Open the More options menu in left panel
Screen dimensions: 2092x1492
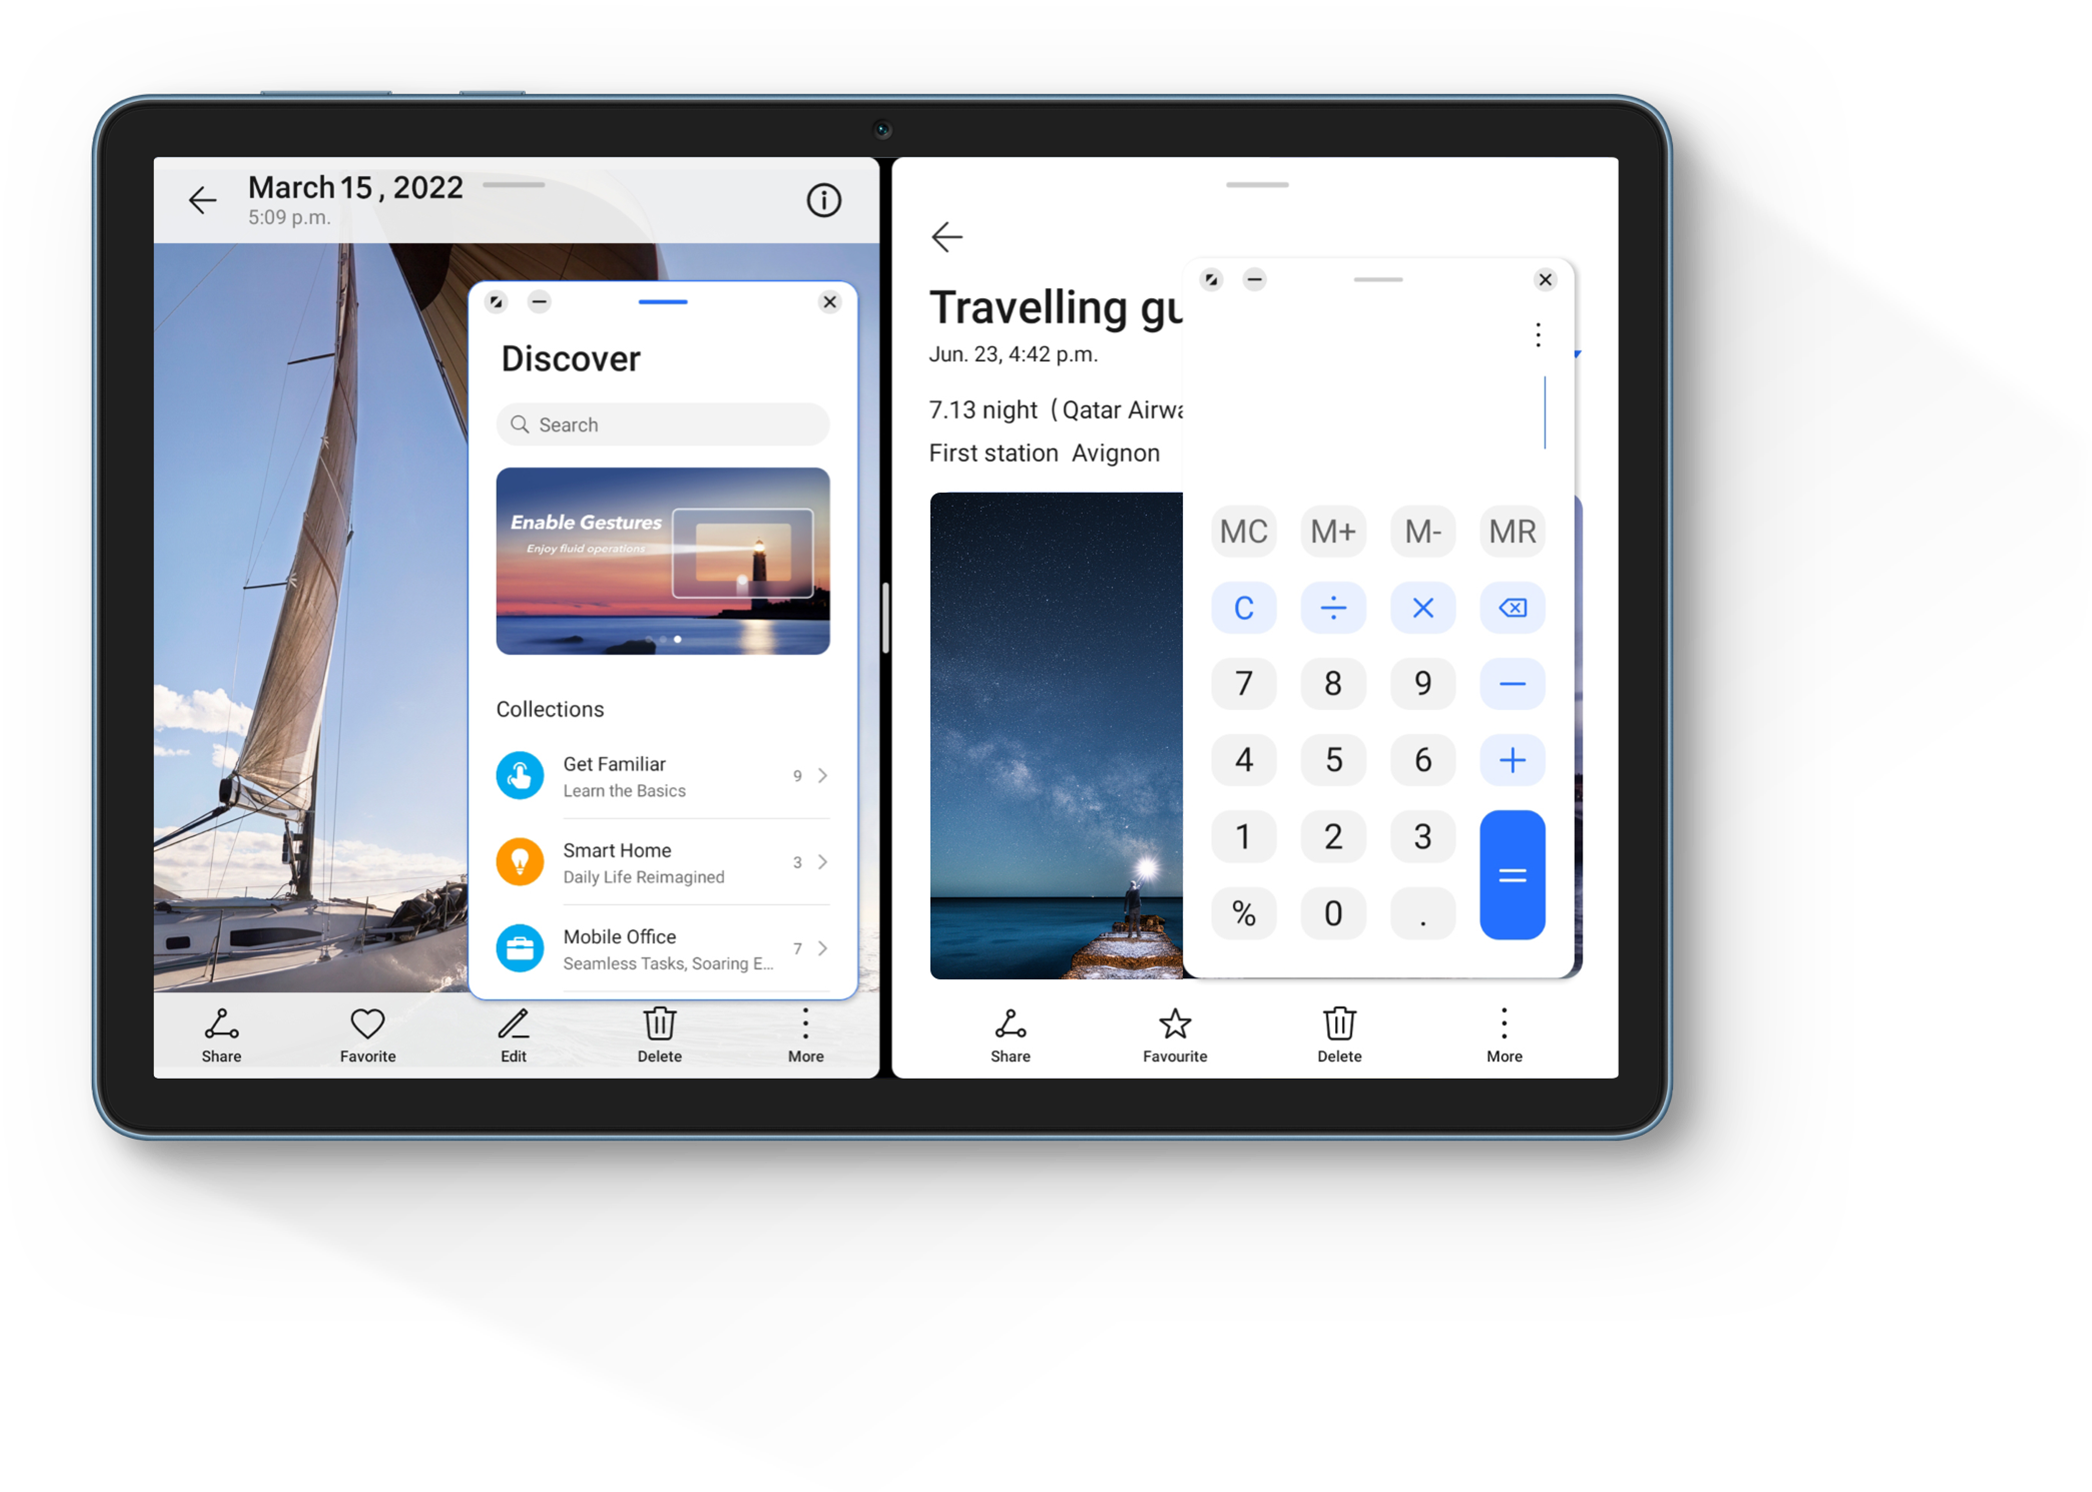805,1033
